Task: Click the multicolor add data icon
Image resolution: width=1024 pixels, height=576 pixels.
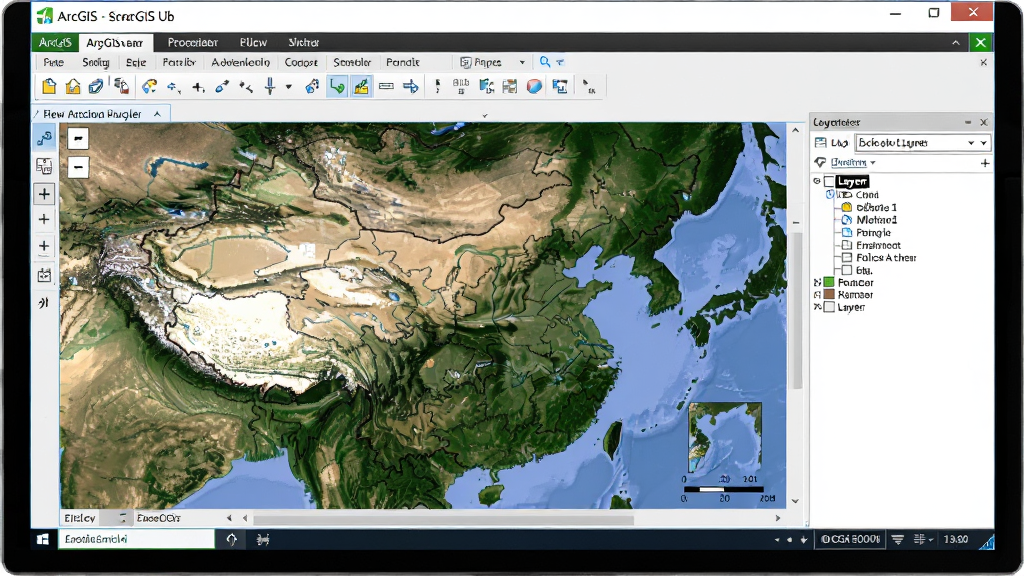Action: (x=150, y=86)
